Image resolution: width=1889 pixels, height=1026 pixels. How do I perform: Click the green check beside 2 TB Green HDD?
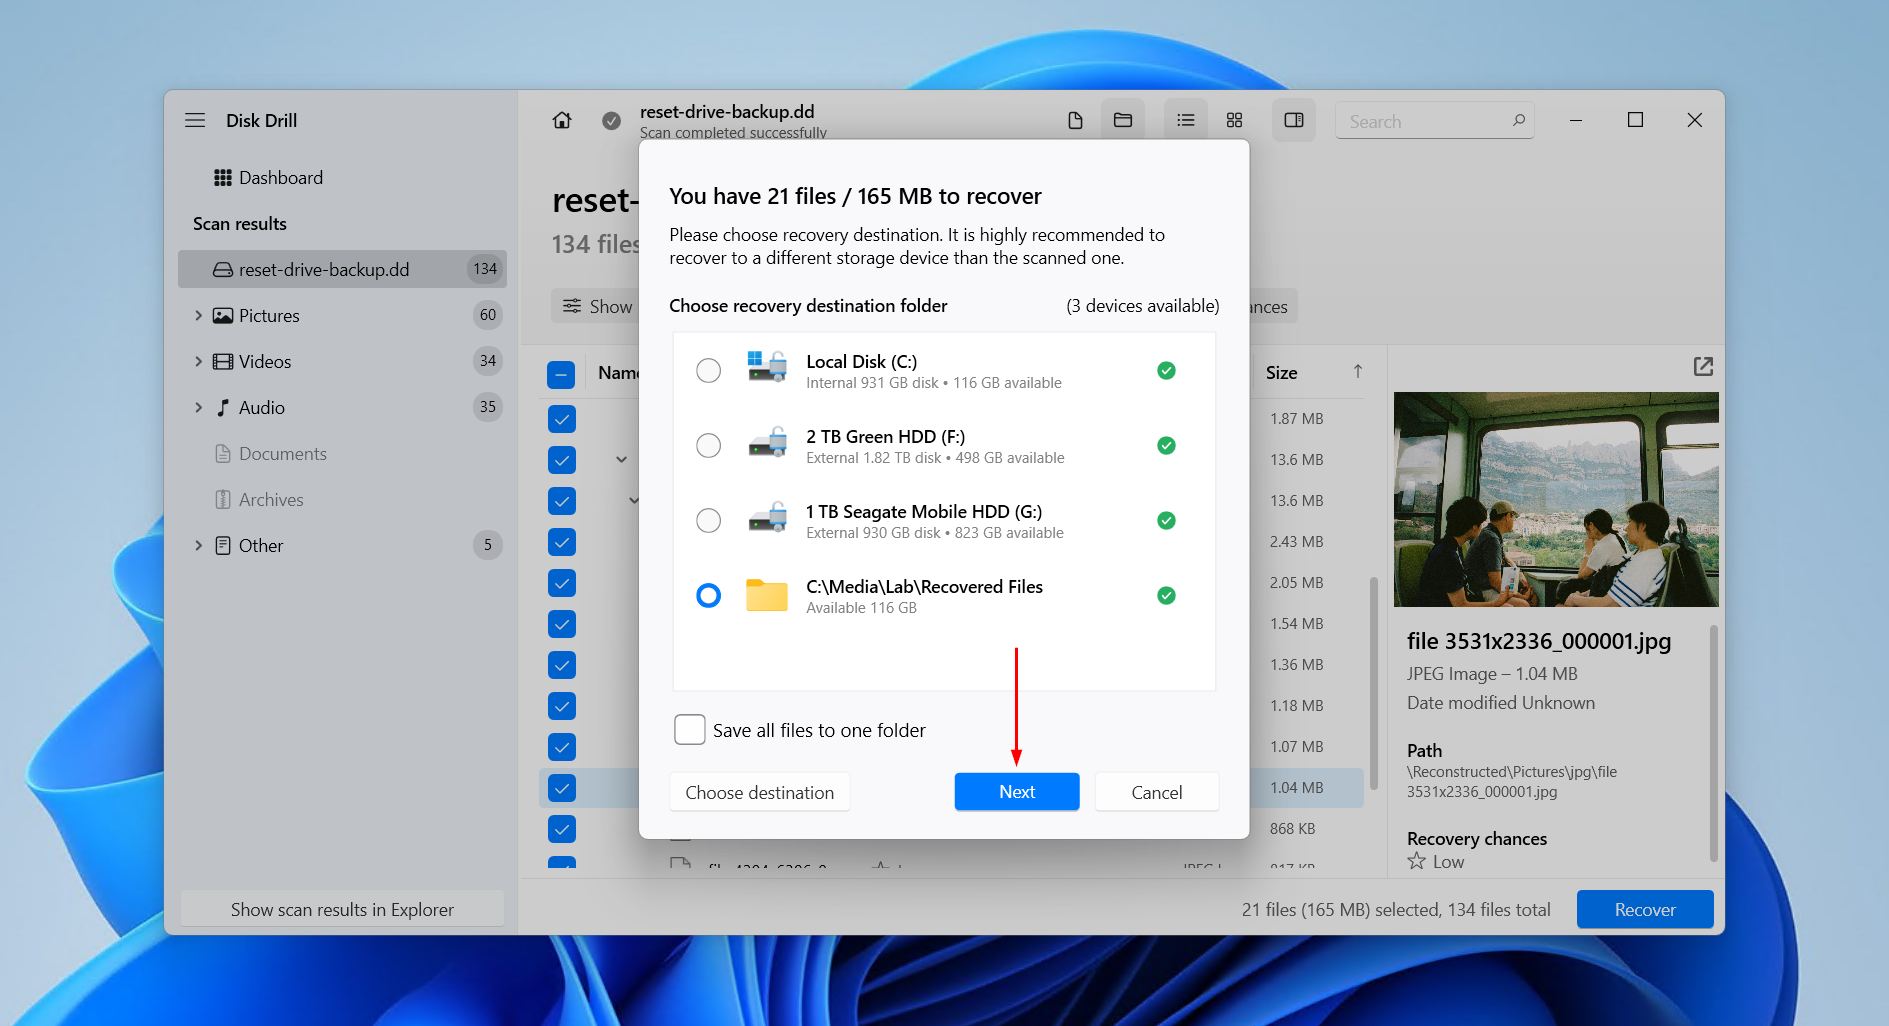click(1166, 446)
